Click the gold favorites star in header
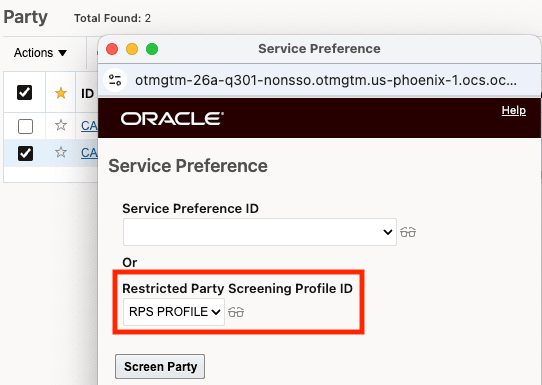Screen dimensions: 542x385 (x=61, y=93)
